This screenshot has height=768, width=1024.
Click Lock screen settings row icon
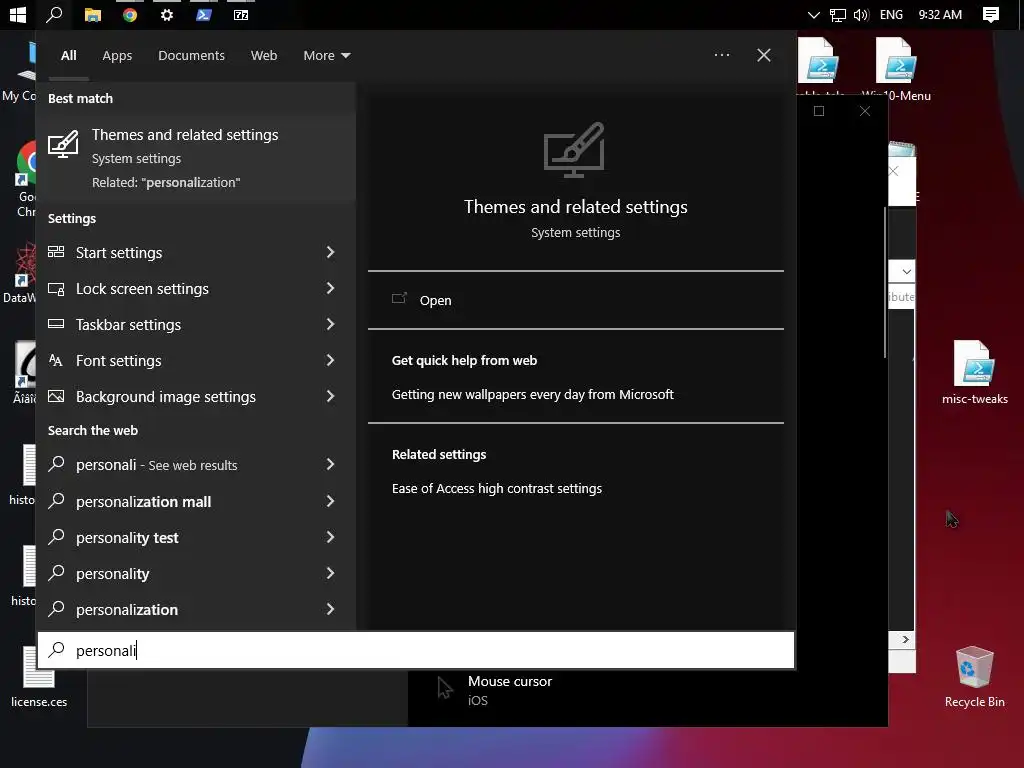[56, 288]
